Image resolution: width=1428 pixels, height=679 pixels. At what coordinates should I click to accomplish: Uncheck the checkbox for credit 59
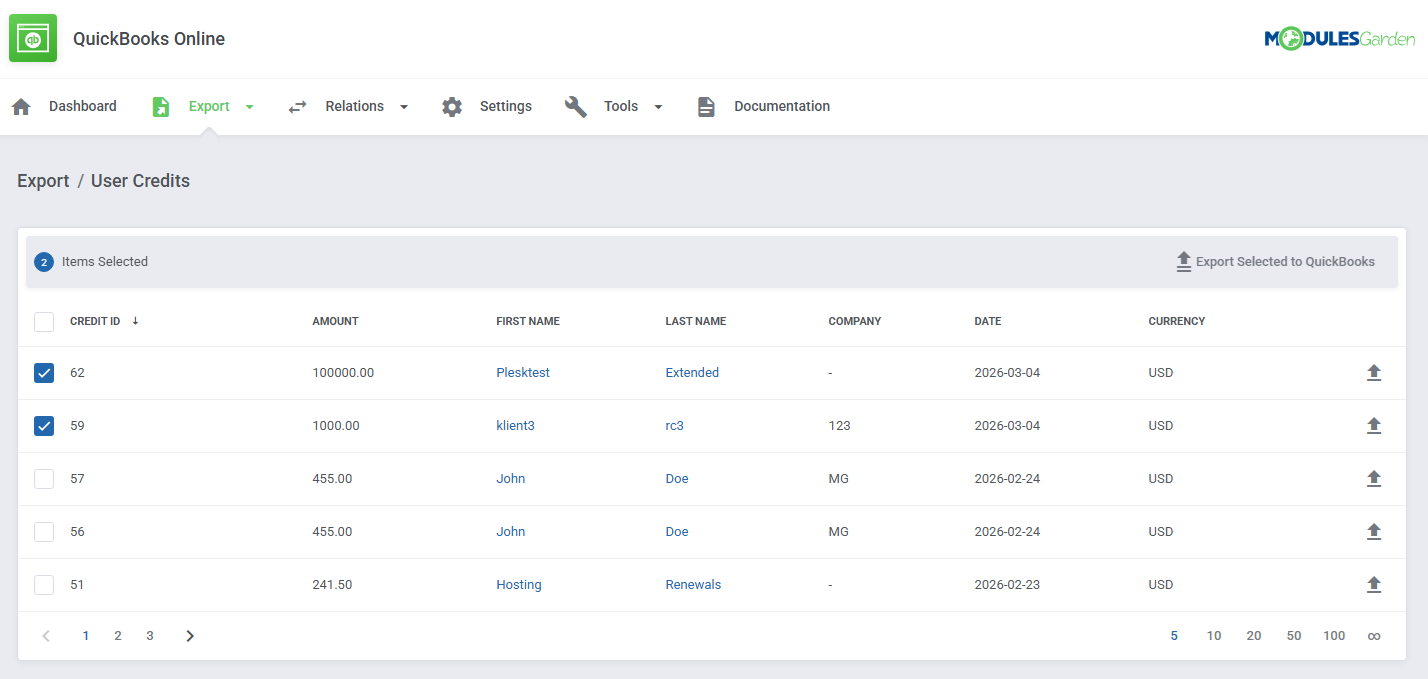[44, 426]
